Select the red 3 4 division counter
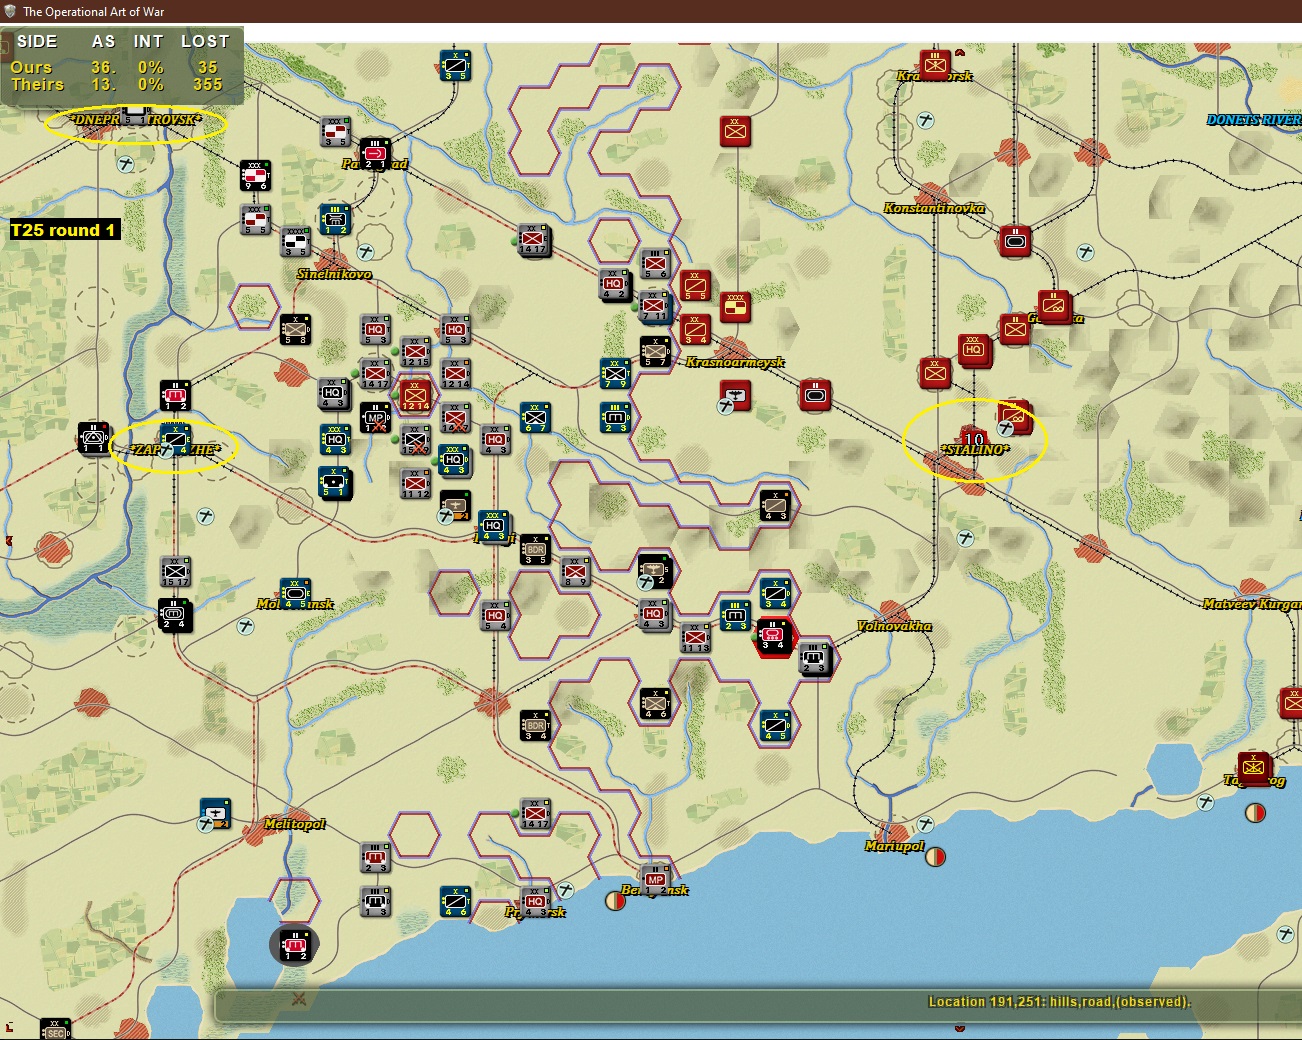This screenshot has height=1040, width=1302. 695,329
